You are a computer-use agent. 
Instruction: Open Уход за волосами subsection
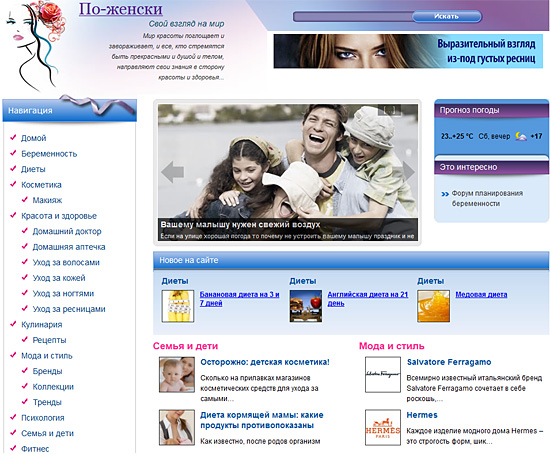click(x=66, y=262)
